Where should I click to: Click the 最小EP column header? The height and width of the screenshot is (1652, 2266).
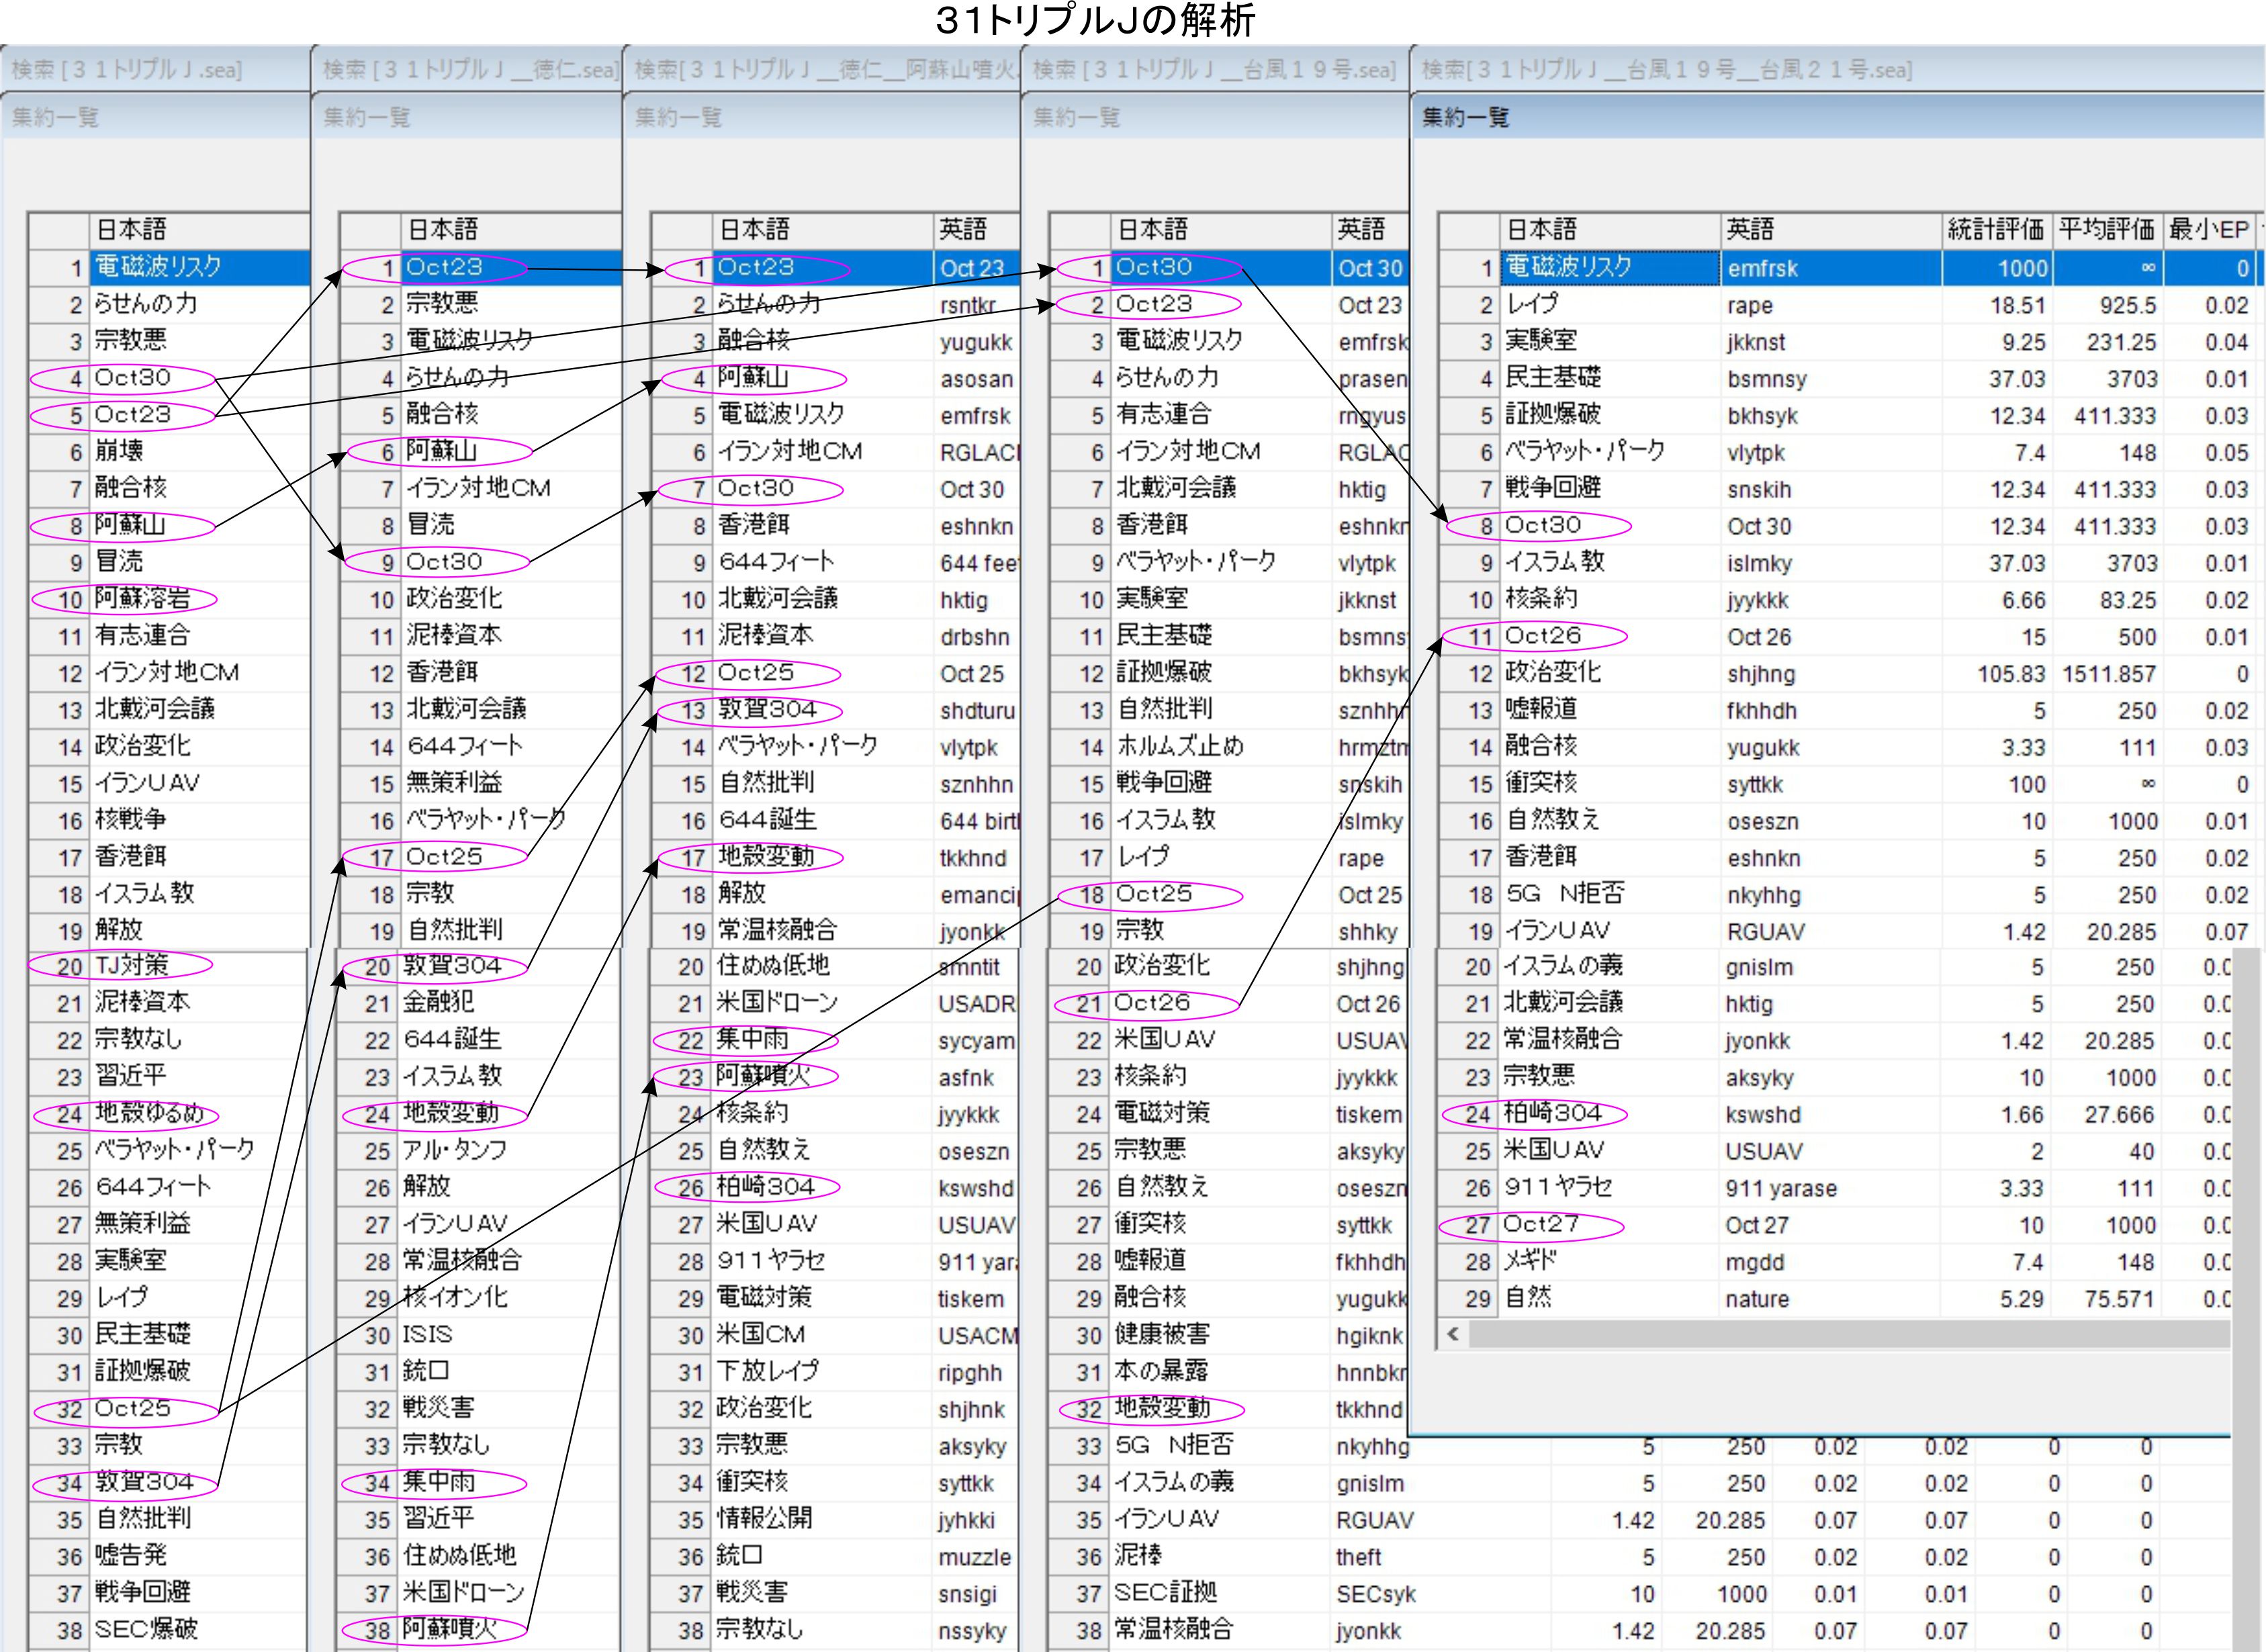(x=2208, y=230)
